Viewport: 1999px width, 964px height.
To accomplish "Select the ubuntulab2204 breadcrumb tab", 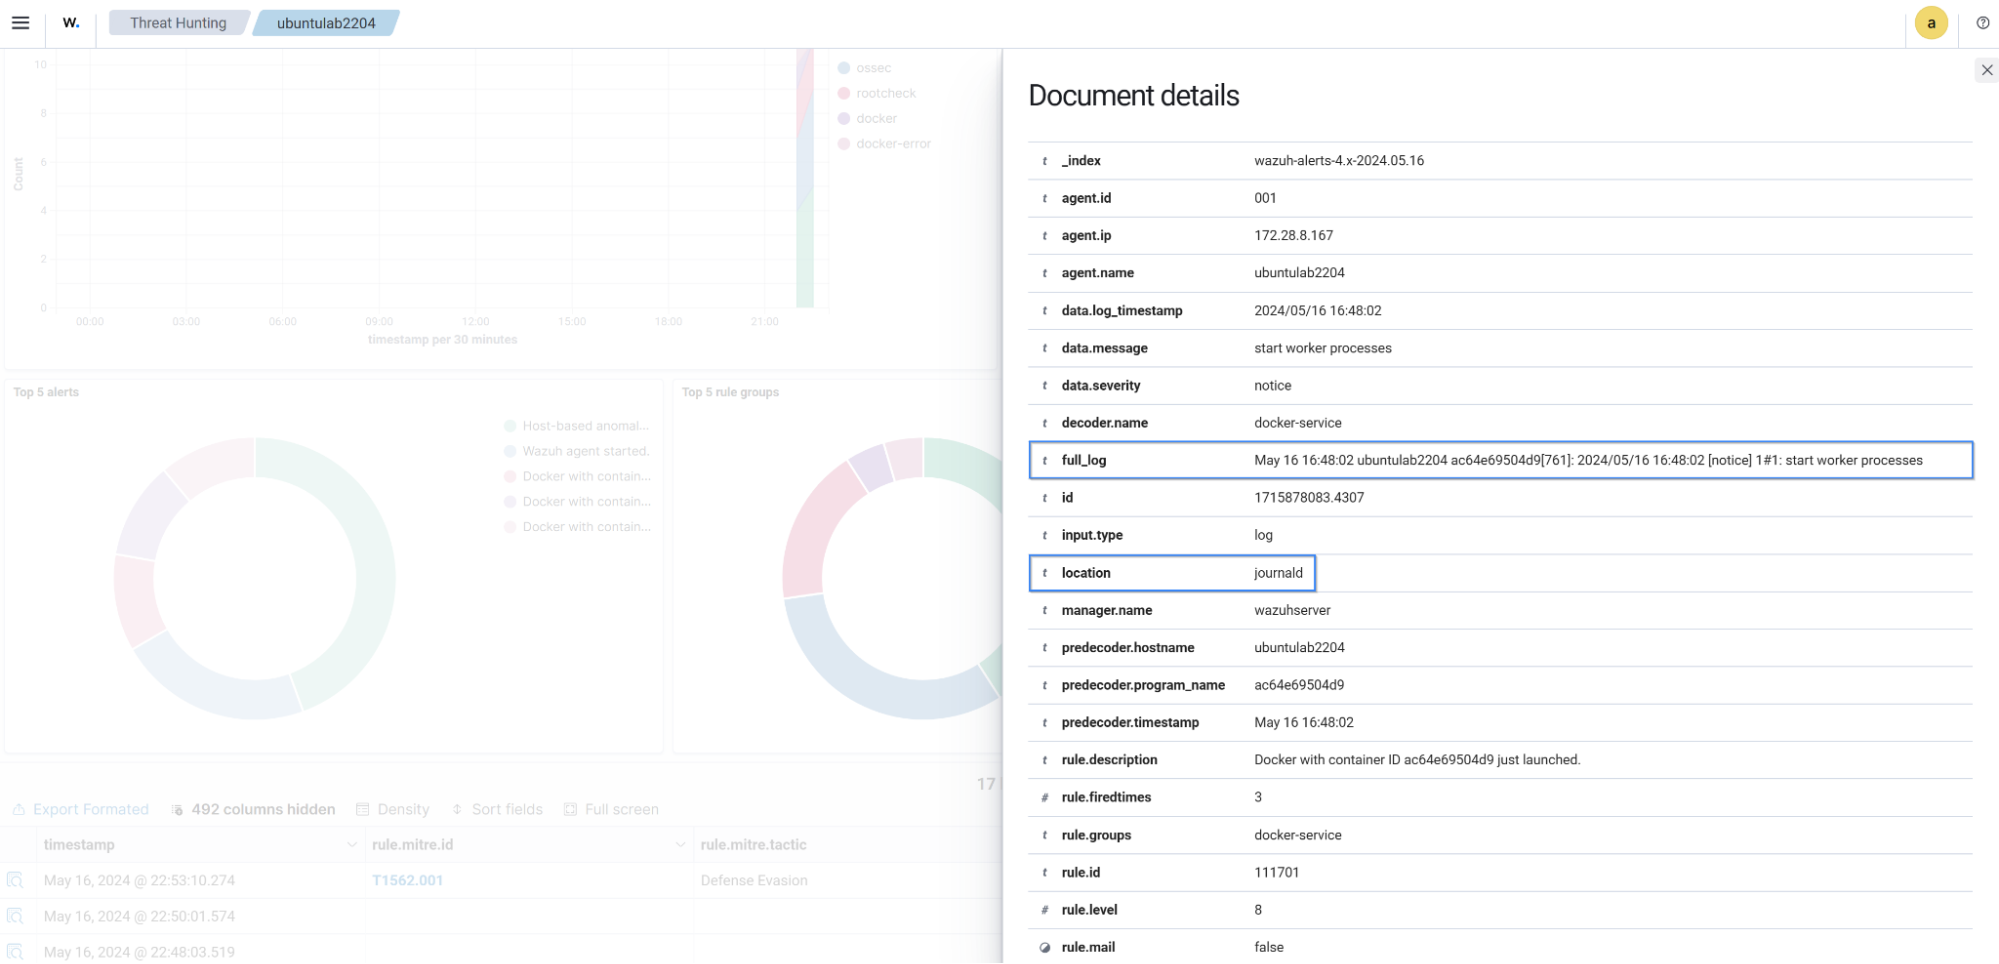I will tap(326, 23).
